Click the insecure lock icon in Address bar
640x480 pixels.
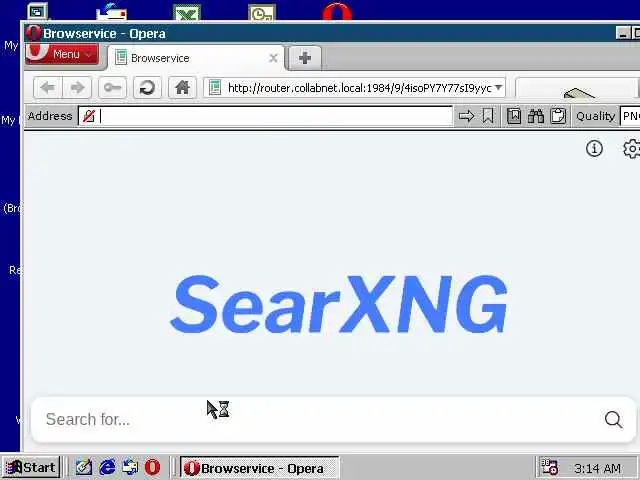pos(89,116)
